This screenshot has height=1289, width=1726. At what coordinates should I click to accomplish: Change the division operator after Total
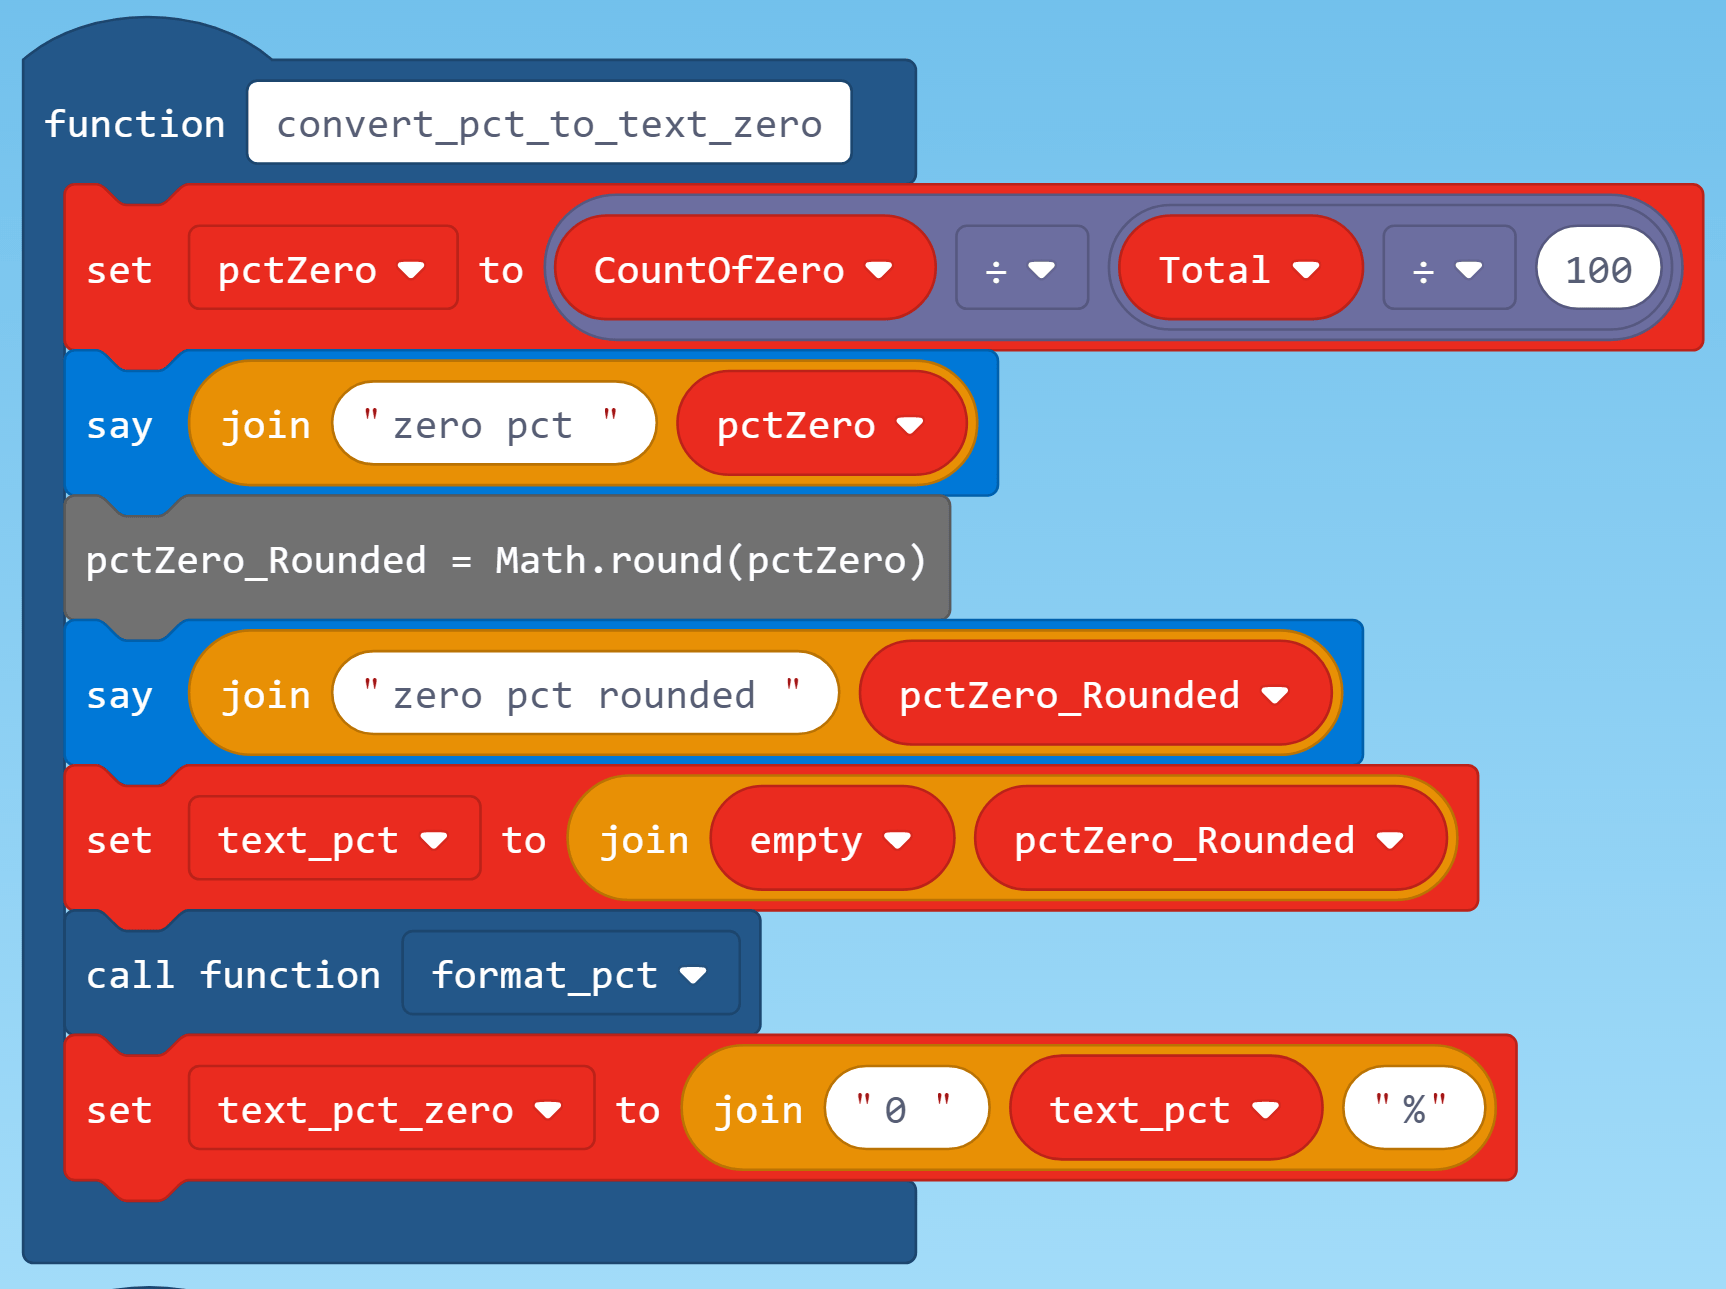click(x=1448, y=268)
